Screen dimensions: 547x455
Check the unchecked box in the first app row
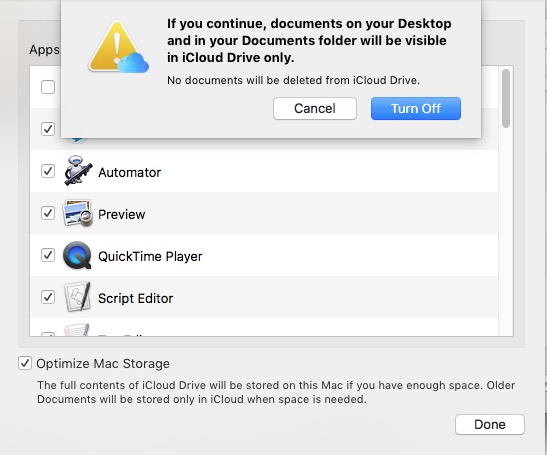coord(48,87)
